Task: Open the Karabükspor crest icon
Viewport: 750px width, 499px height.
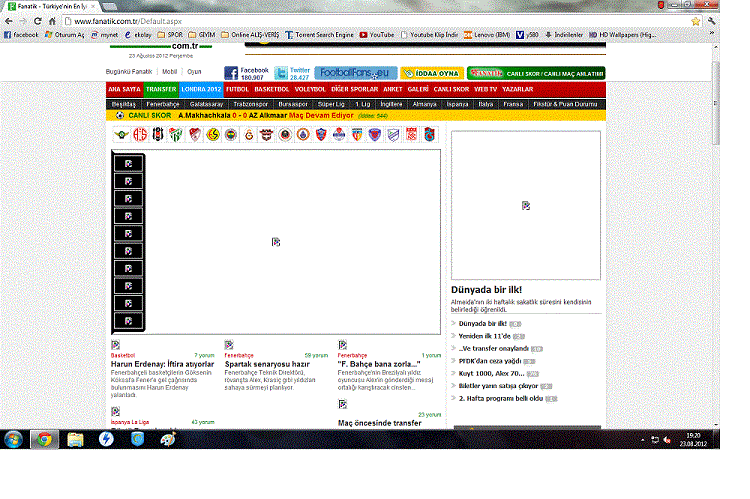Action: [x=321, y=134]
